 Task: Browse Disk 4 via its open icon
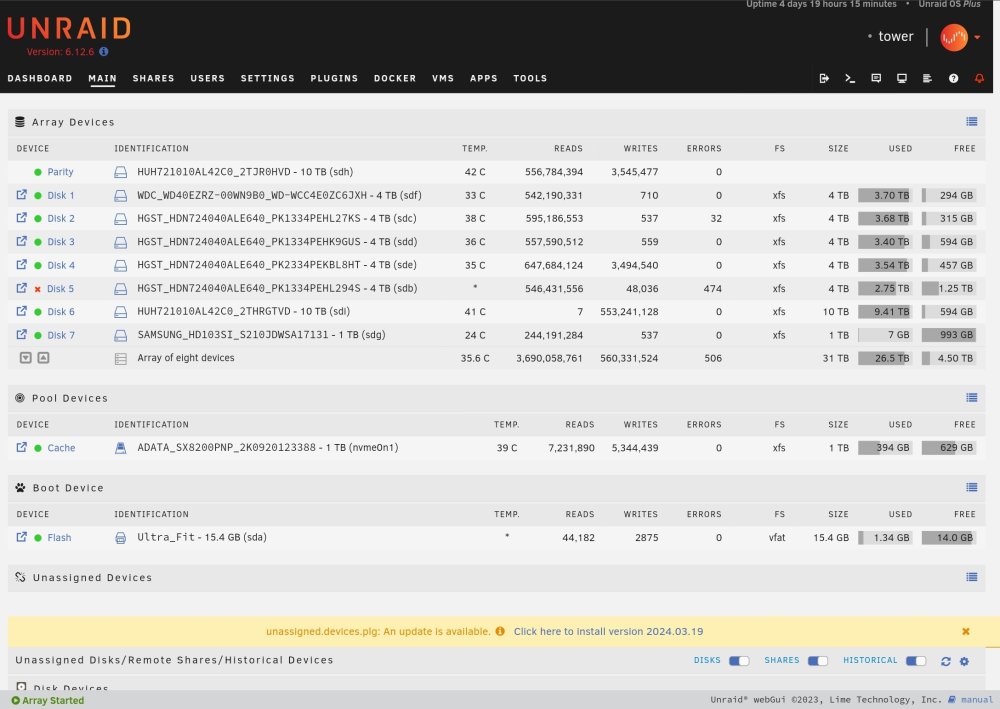(x=22, y=264)
